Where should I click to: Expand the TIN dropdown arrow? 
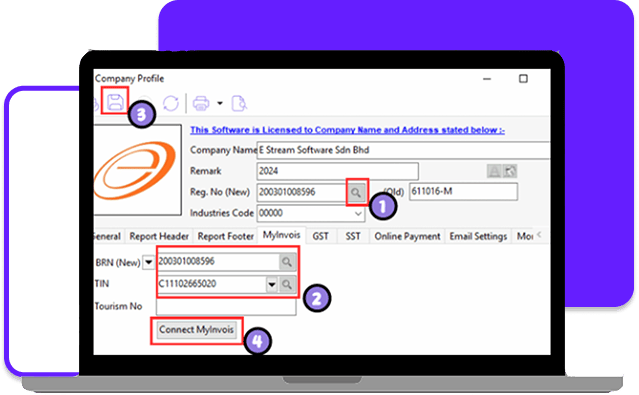(271, 284)
